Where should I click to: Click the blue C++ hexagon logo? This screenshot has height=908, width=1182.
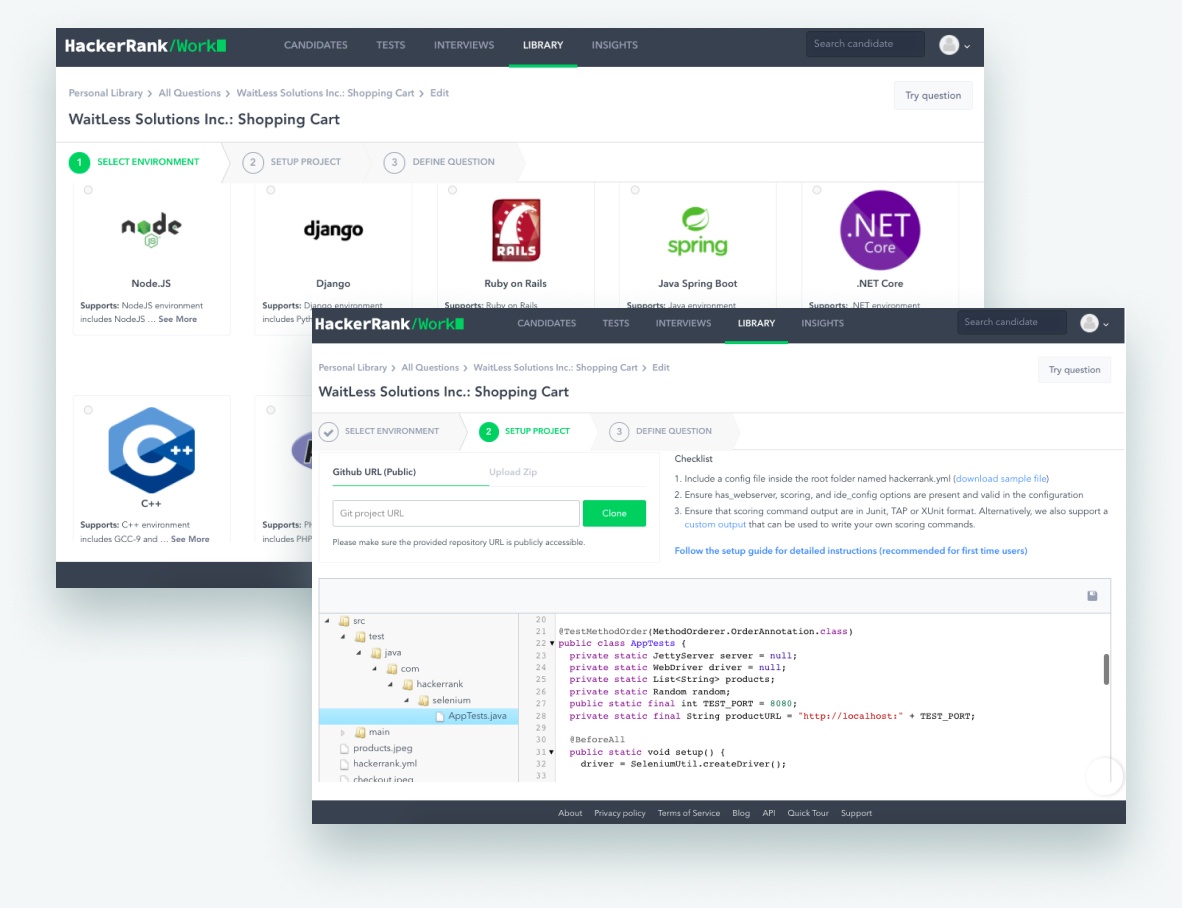coord(152,450)
